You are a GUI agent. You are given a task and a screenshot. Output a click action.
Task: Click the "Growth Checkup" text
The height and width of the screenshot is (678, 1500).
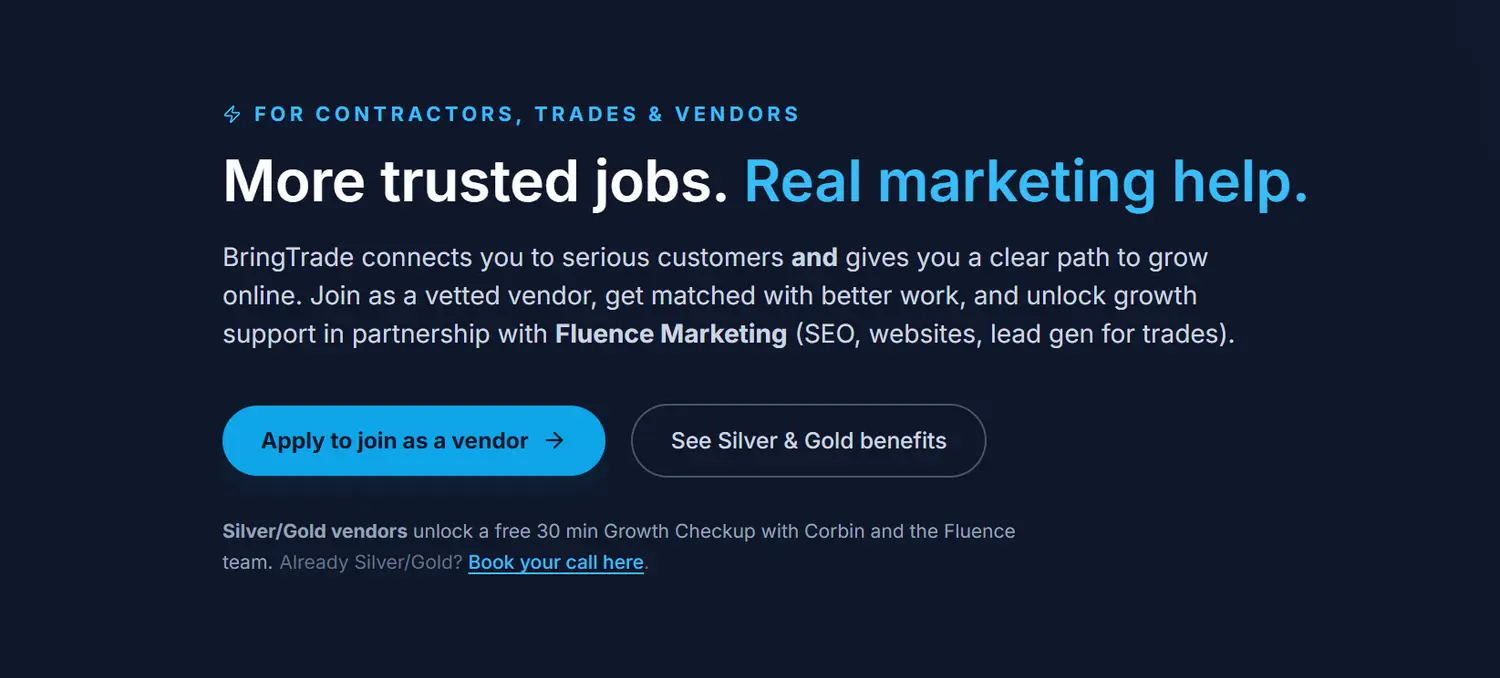679,531
